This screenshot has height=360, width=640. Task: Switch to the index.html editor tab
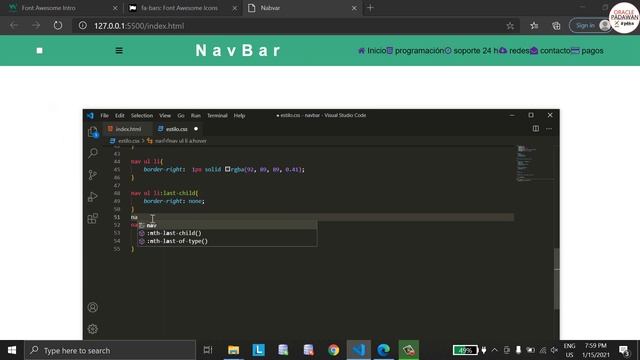127,129
